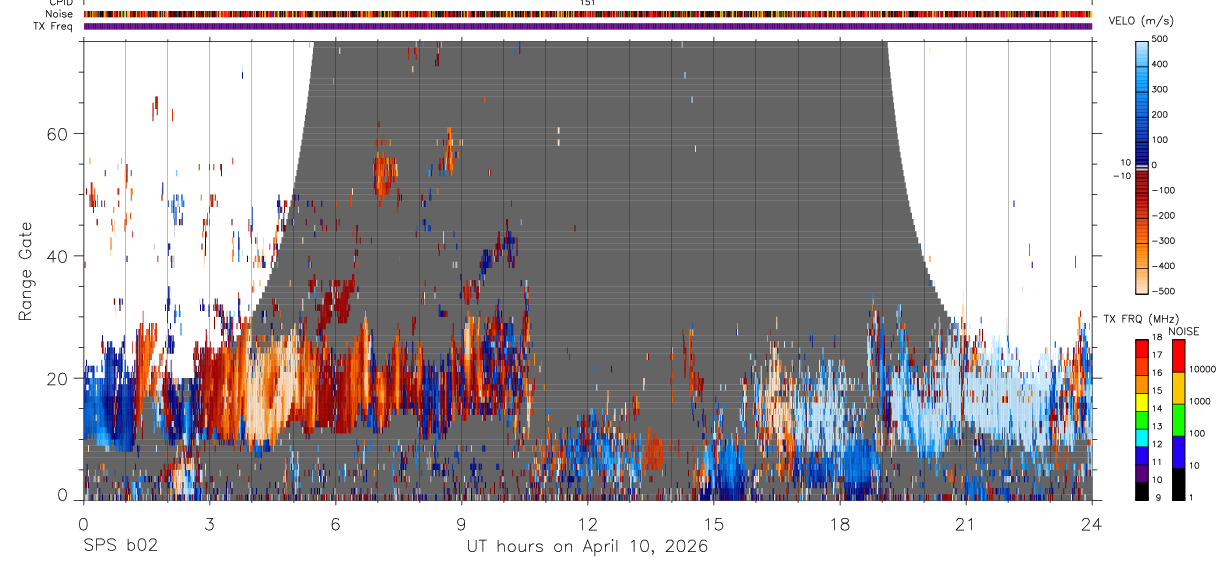
Task: Click the 'TX Freq' row label at top
Action: point(55,26)
